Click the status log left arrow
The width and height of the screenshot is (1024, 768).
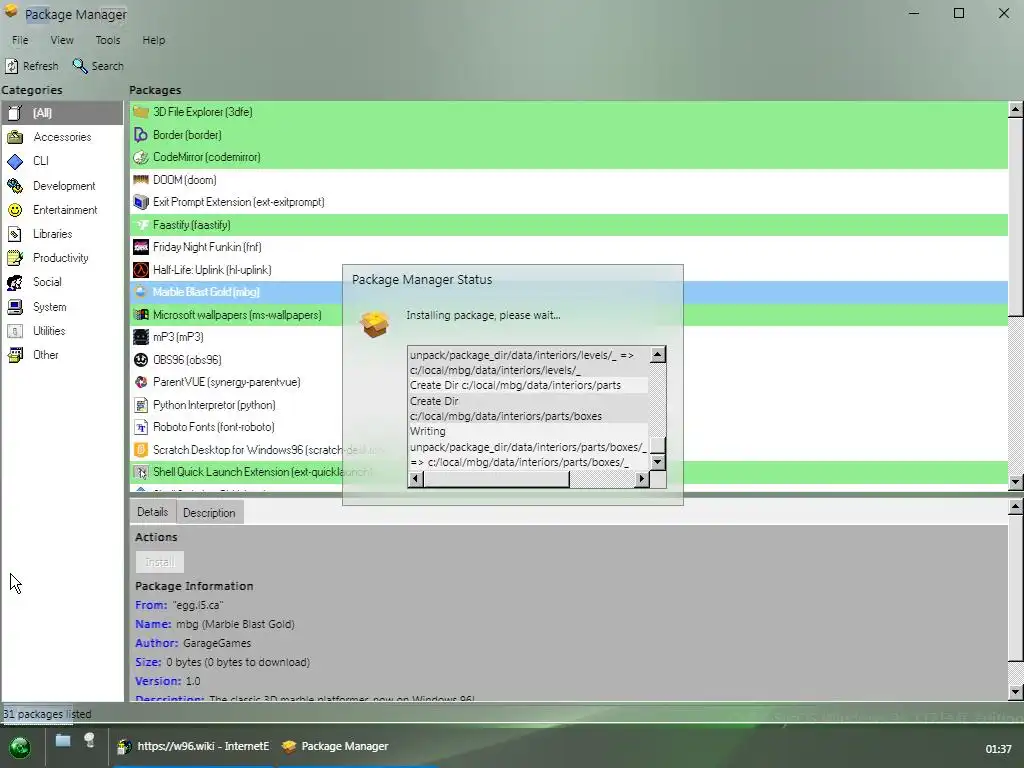(x=416, y=479)
